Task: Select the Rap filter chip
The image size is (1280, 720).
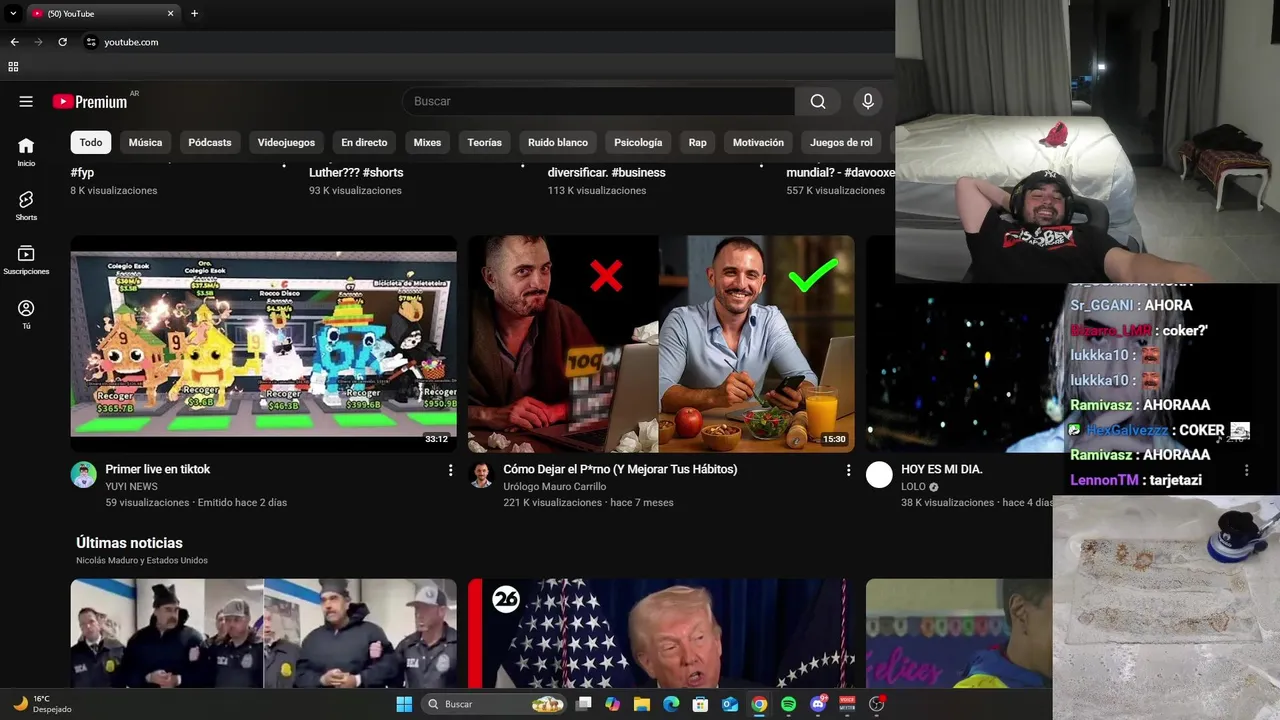Action: pyautogui.click(x=698, y=142)
